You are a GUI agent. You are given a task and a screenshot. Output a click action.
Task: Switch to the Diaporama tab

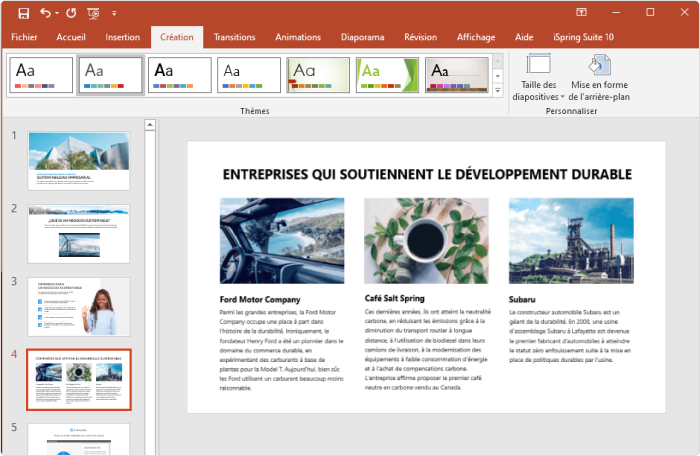(x=362, y=37)
